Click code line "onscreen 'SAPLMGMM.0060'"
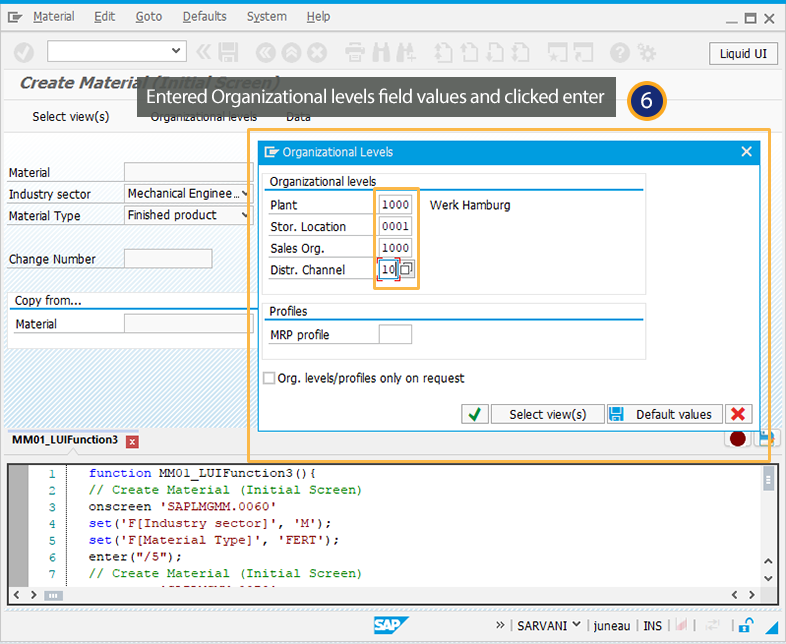786x644 pixels. [x=182, y=507]
